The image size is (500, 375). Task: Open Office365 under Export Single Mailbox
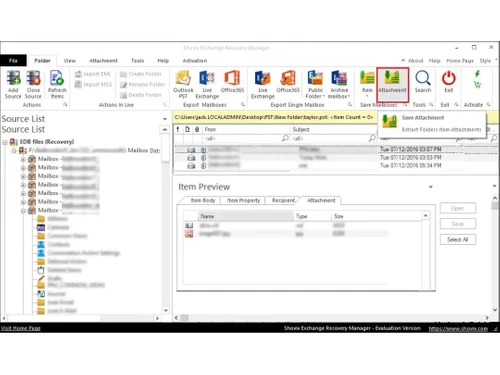pyautogui.click(x=288, y=82)
